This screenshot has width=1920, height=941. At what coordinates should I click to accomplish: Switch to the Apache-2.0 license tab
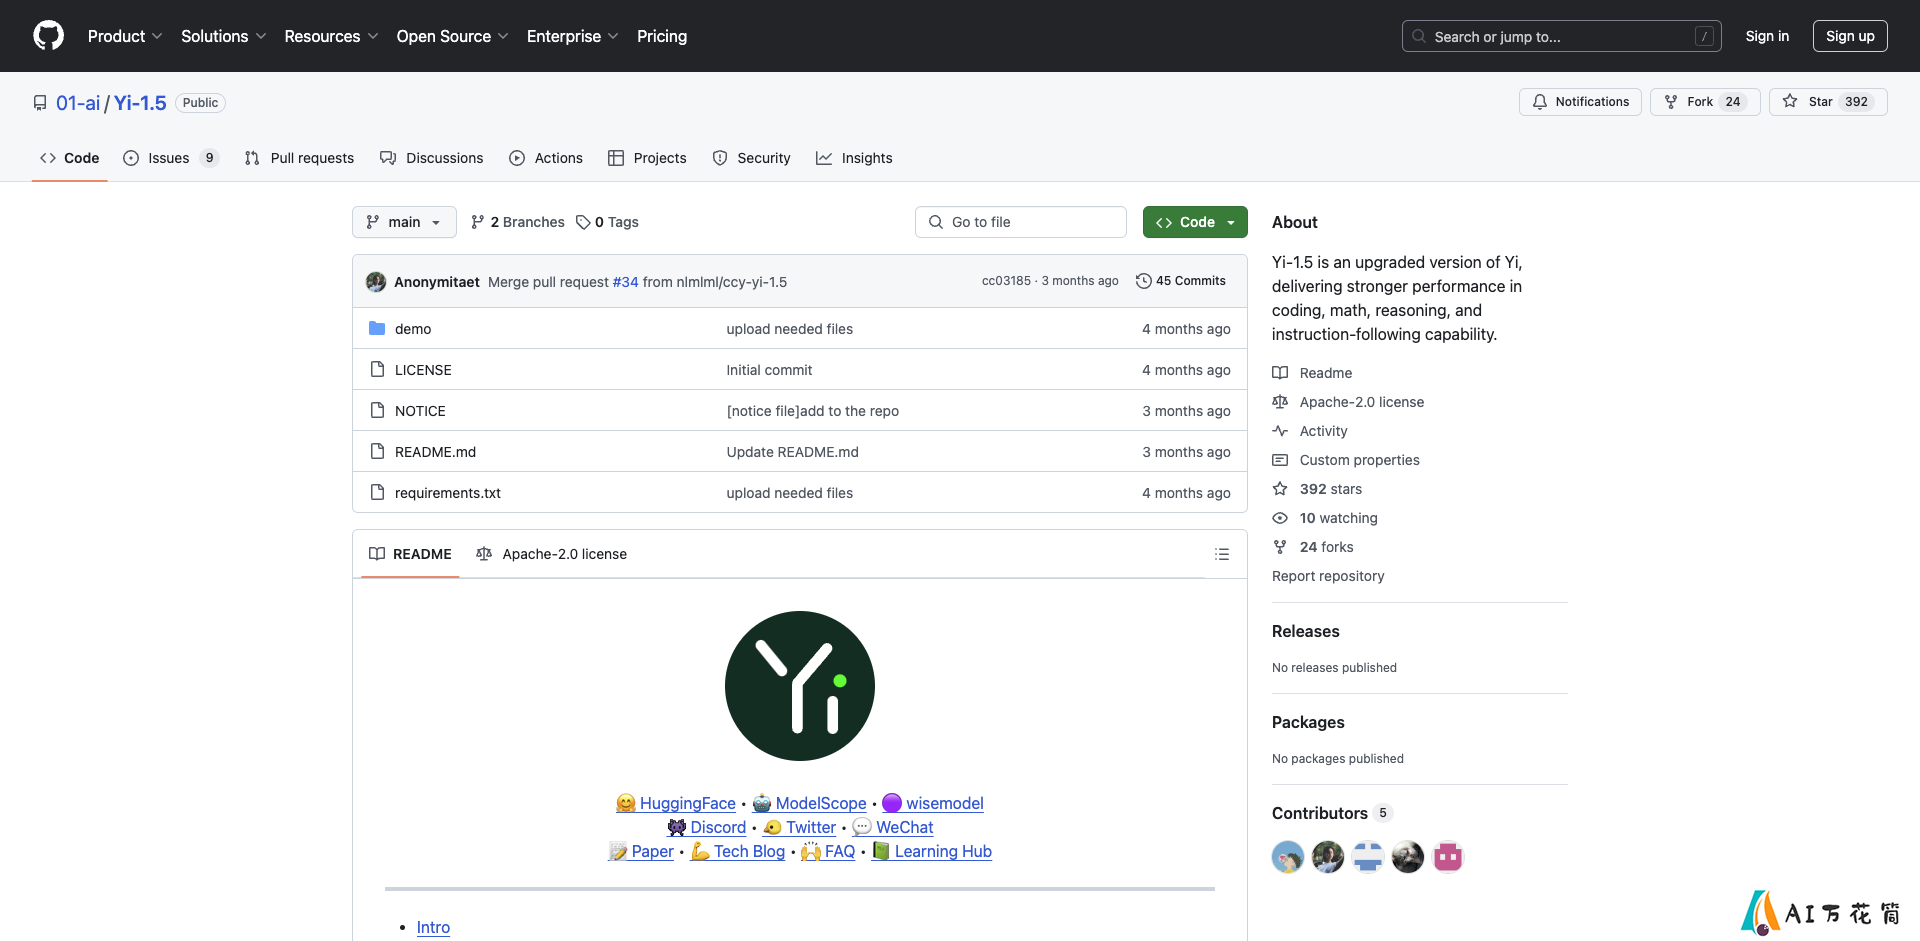(552, 554)
